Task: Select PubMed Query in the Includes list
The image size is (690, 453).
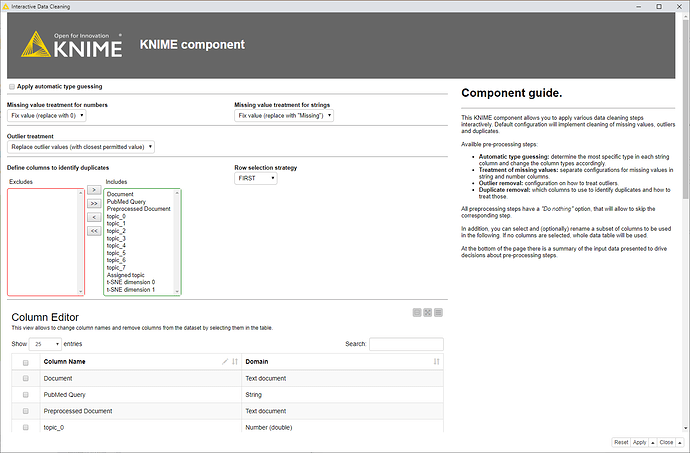Action: [126, 202]
